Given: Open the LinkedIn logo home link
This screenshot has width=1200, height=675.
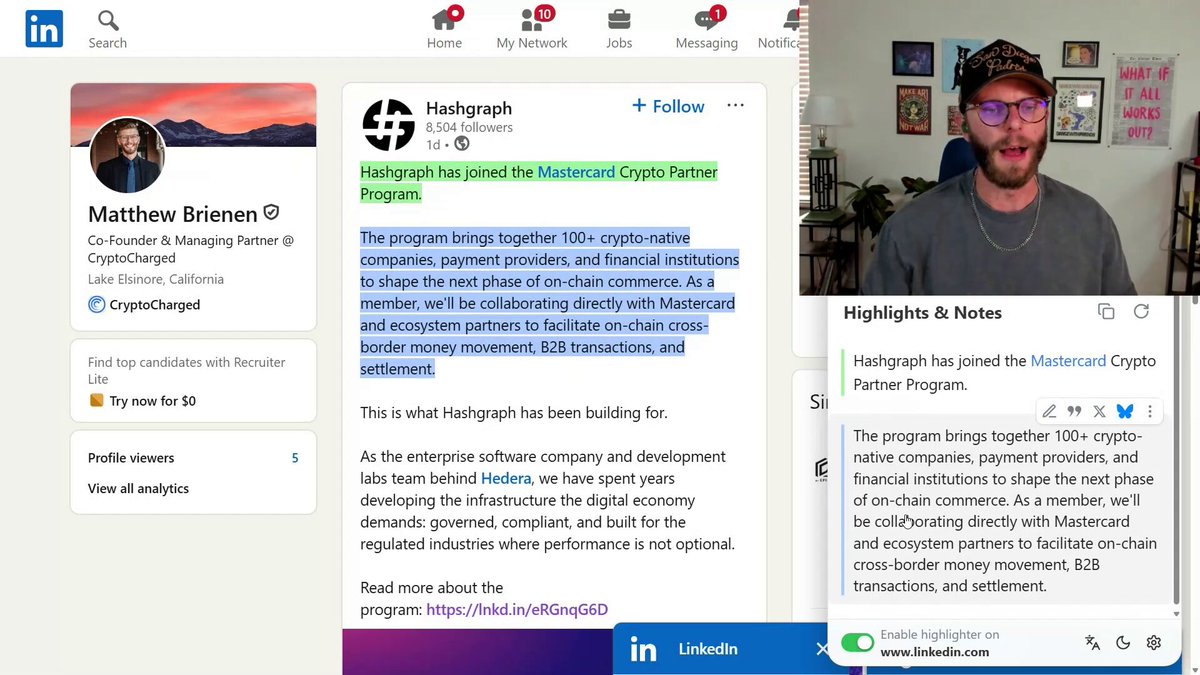Looking at the screenshot, I should 44,29.
